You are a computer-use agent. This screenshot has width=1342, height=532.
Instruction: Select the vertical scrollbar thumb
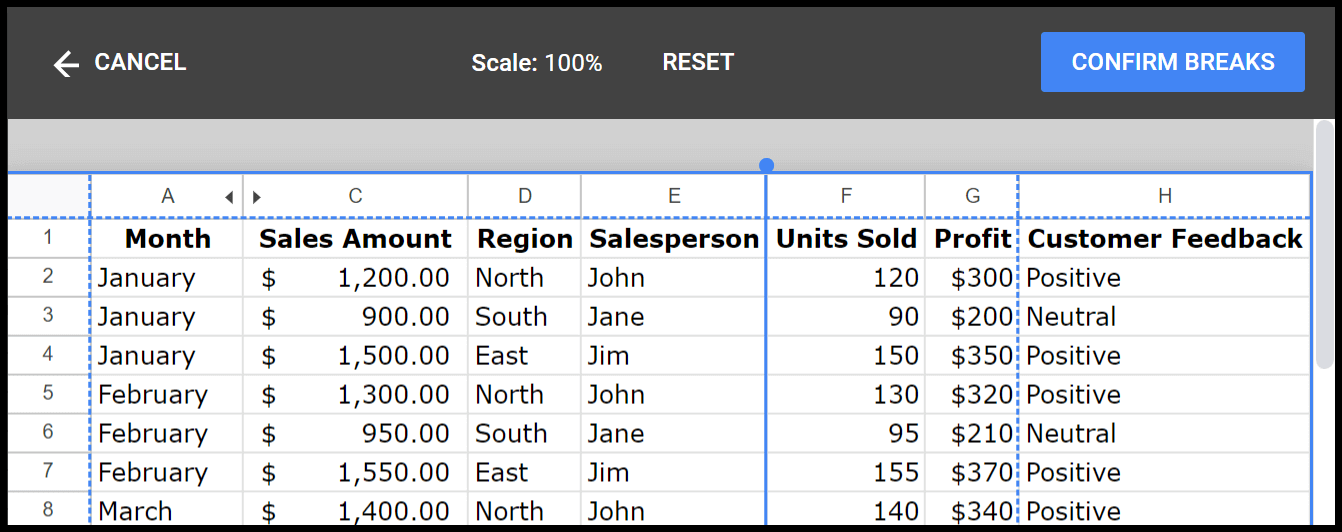[1324, 245]
